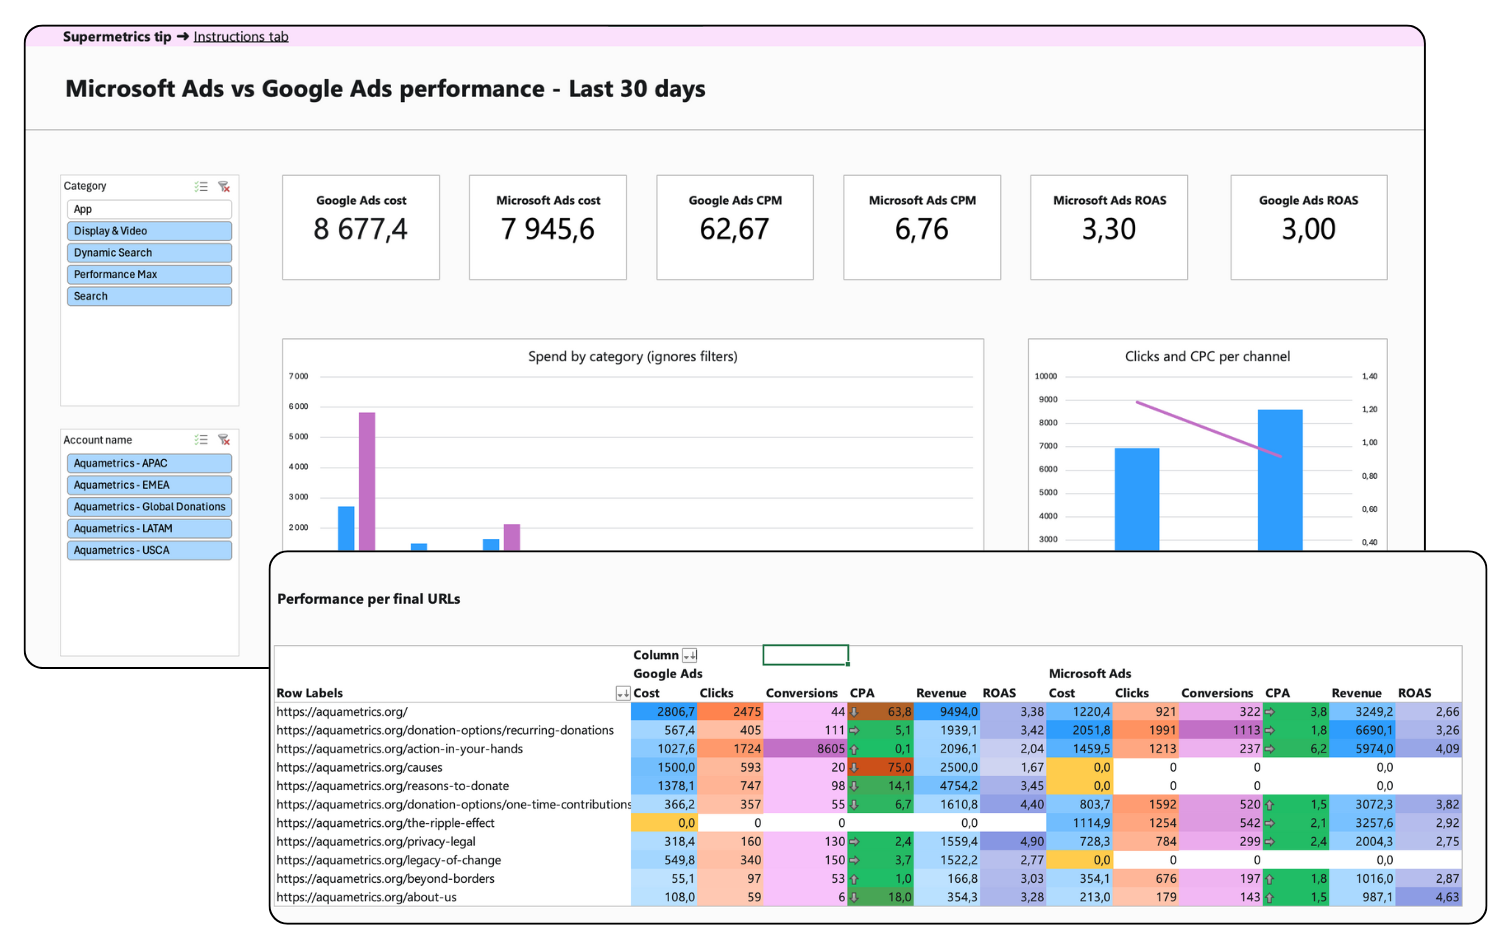Toggle the Aquametrics - Global Donations slicer item

pyautogui.click(x=149, y=507)
